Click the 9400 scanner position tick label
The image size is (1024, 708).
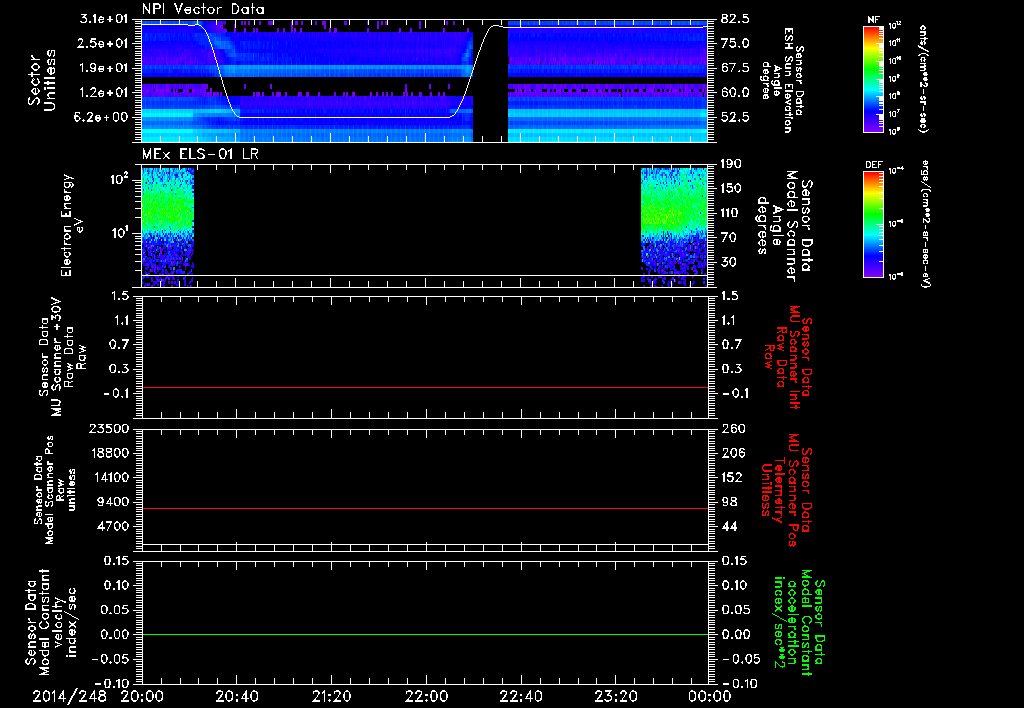point(113,502)
